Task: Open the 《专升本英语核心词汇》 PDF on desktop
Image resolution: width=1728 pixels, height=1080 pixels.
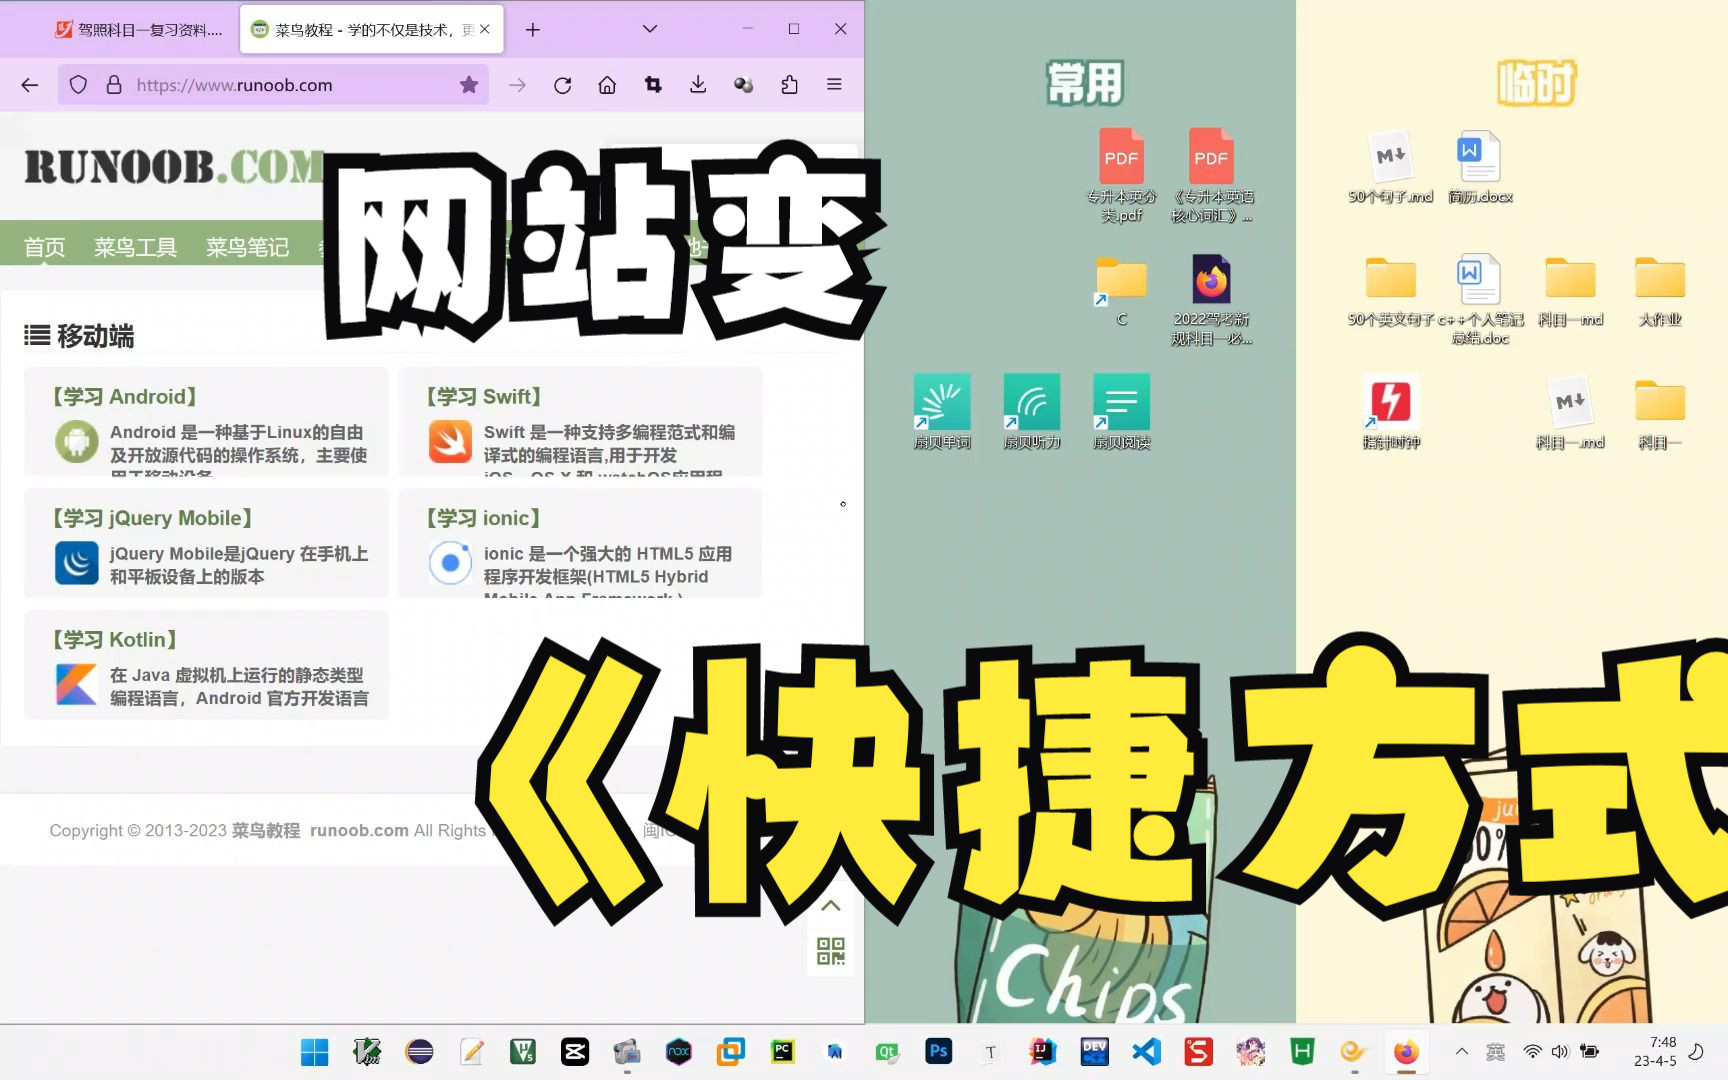Action: click(1211, 175)
